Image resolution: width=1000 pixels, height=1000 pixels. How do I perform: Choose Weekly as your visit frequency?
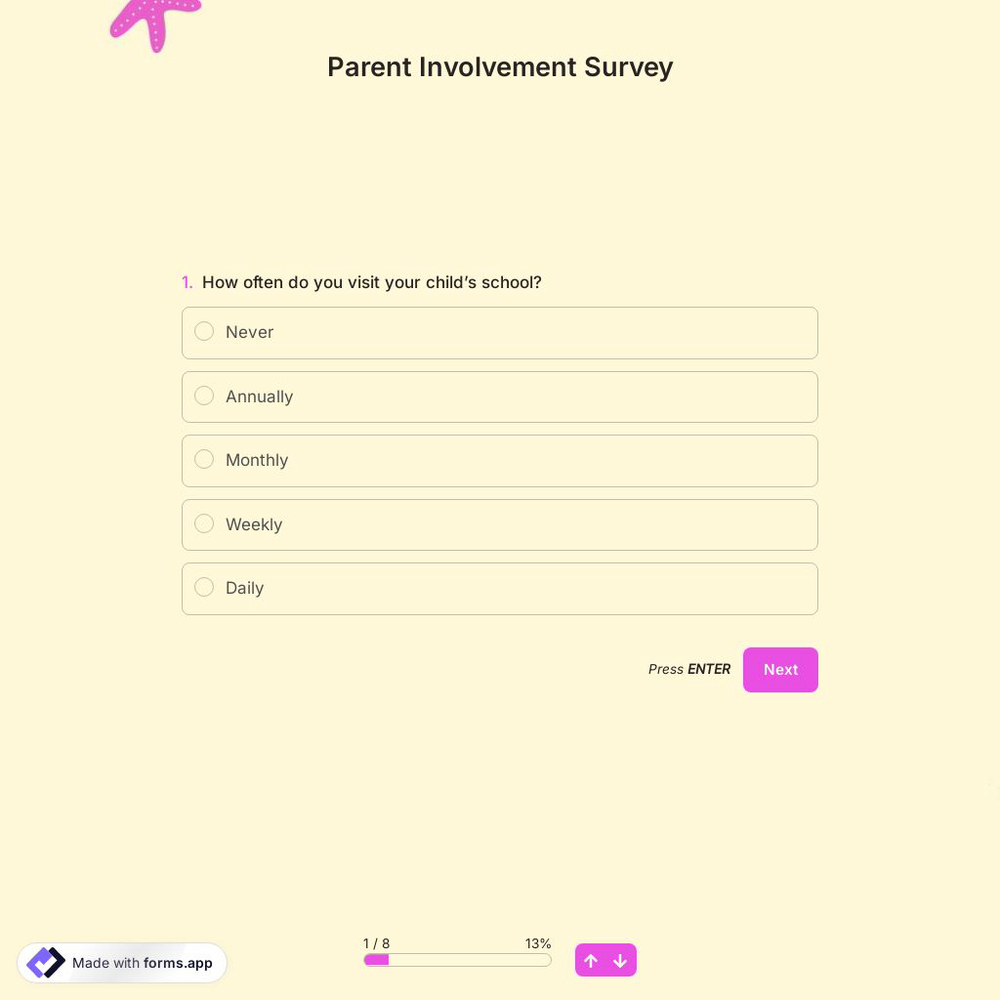click(500, 524)
